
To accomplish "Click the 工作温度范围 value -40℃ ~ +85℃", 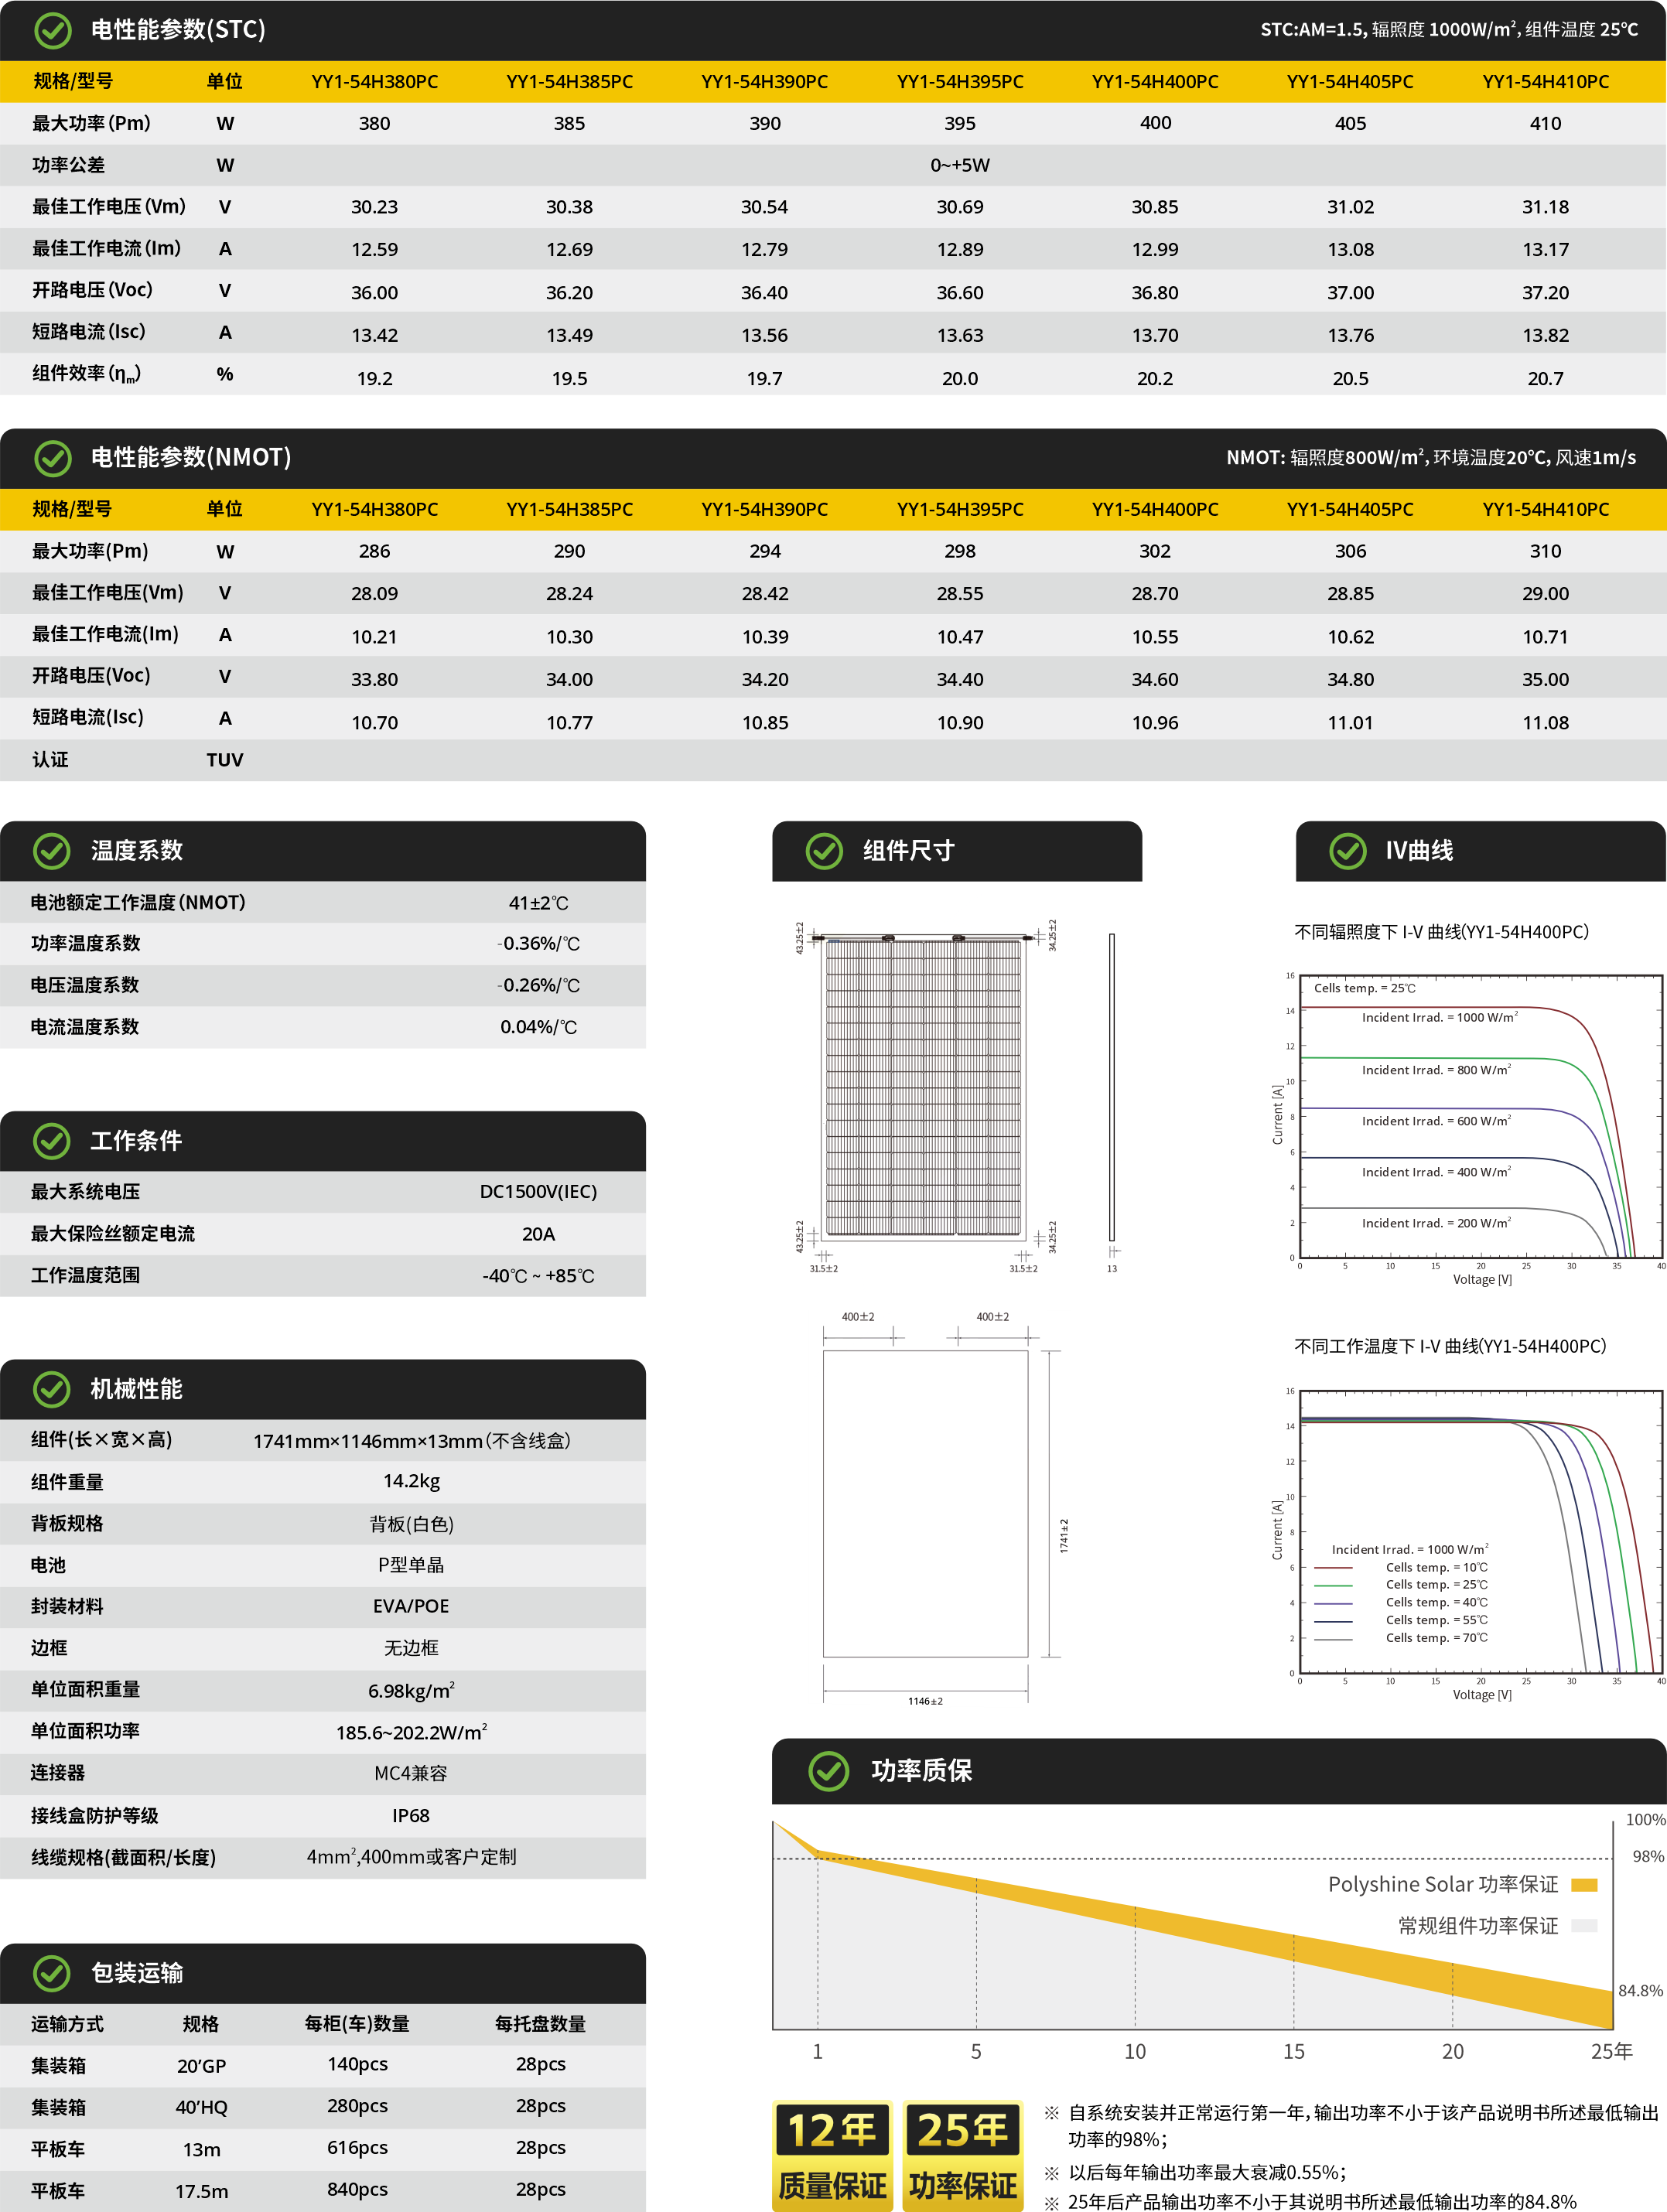I will click(x=539, y=1276).
